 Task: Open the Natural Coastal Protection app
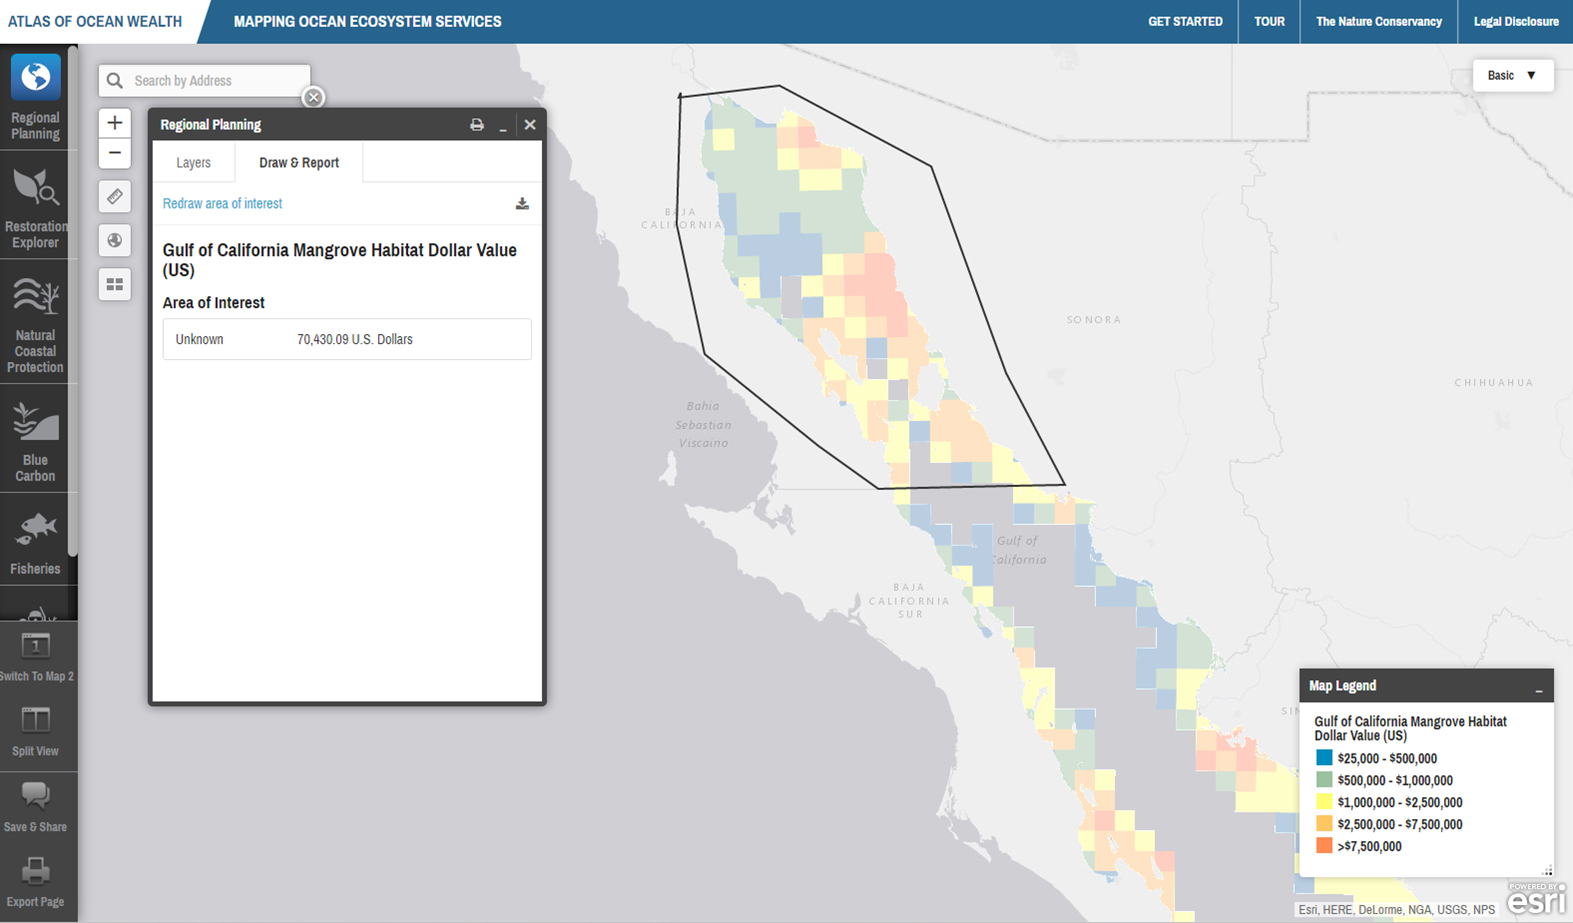[35, 323]
